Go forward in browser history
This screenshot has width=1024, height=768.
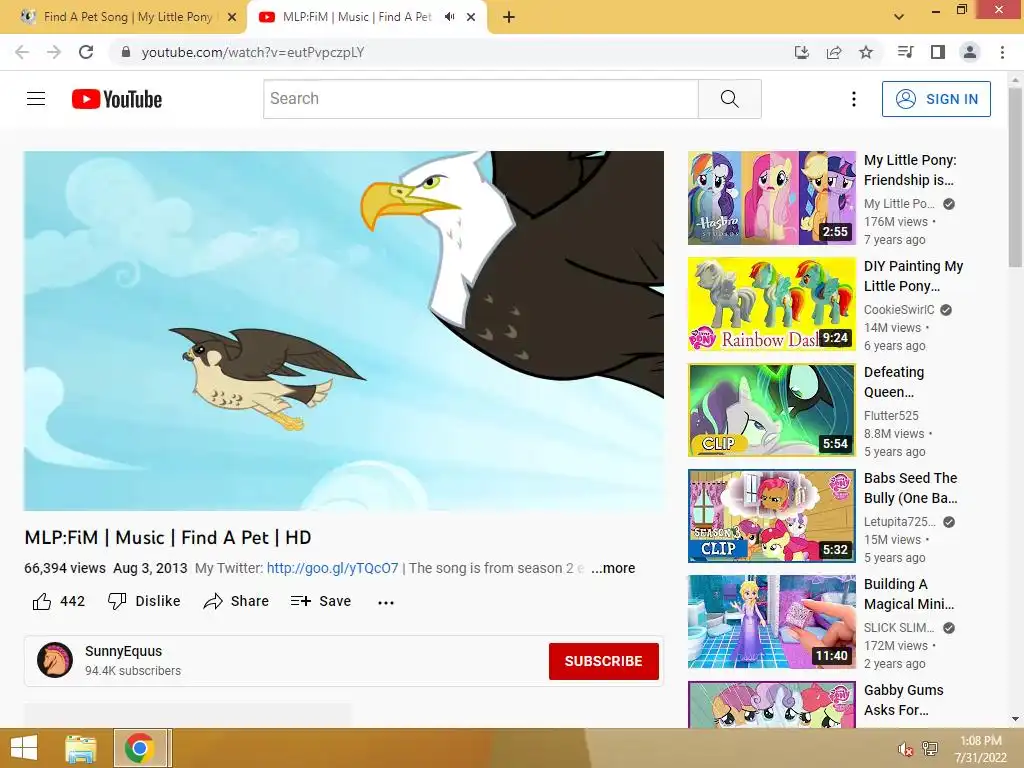point(54,52)
